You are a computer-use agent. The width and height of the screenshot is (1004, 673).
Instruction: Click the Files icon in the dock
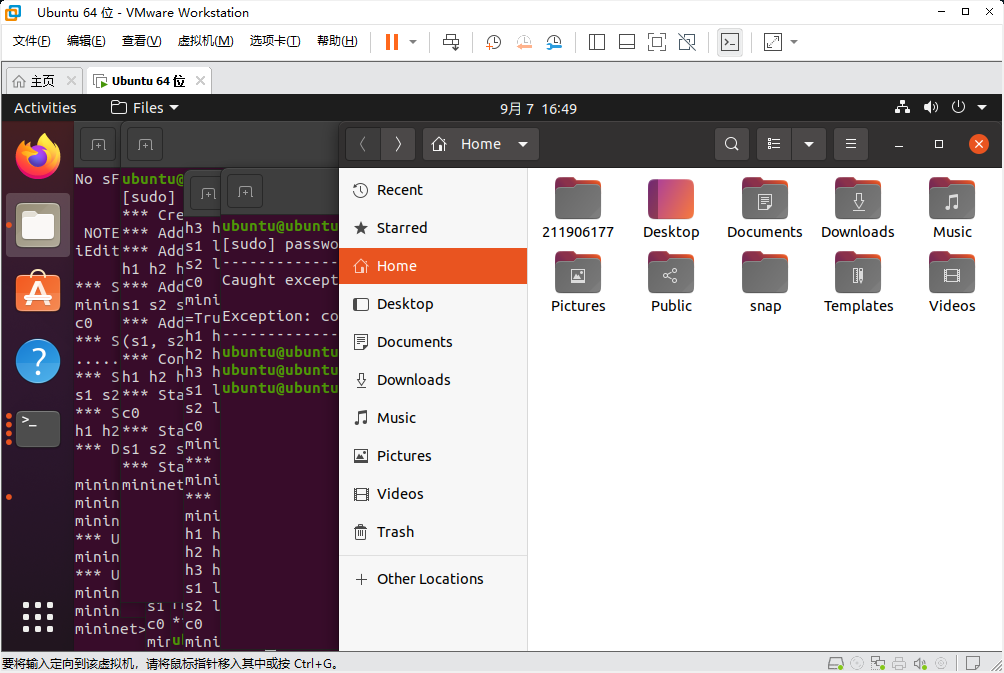click(x=38, y=225)
